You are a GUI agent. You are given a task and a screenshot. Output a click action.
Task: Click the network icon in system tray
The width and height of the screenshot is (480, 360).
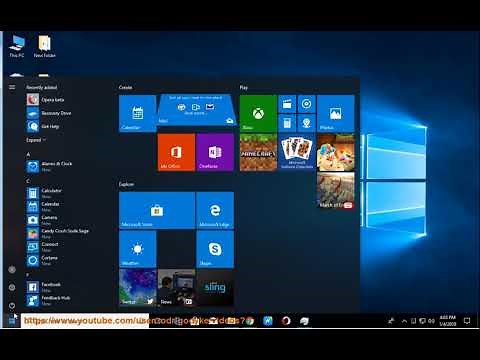click(422, 321)
